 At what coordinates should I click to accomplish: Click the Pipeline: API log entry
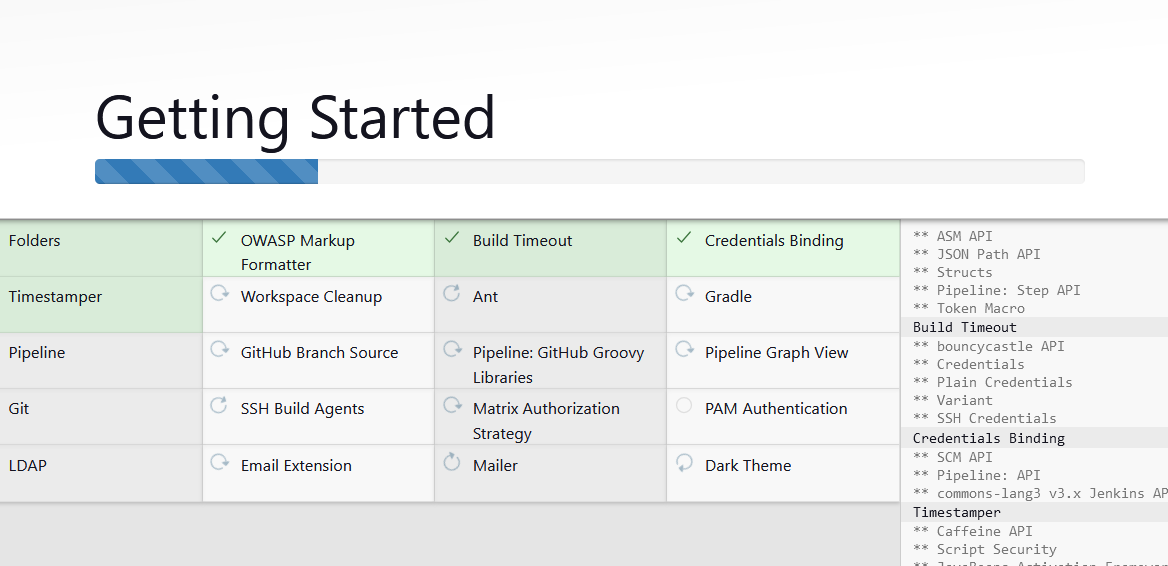point(977,474)
